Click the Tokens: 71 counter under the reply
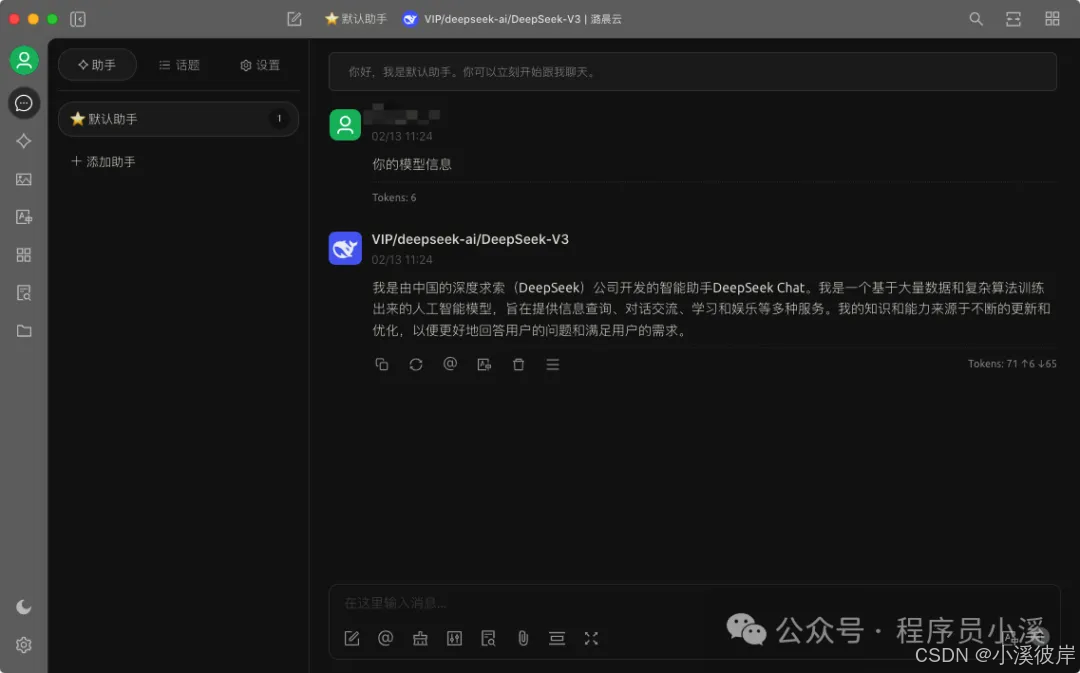 [1012, 364]
